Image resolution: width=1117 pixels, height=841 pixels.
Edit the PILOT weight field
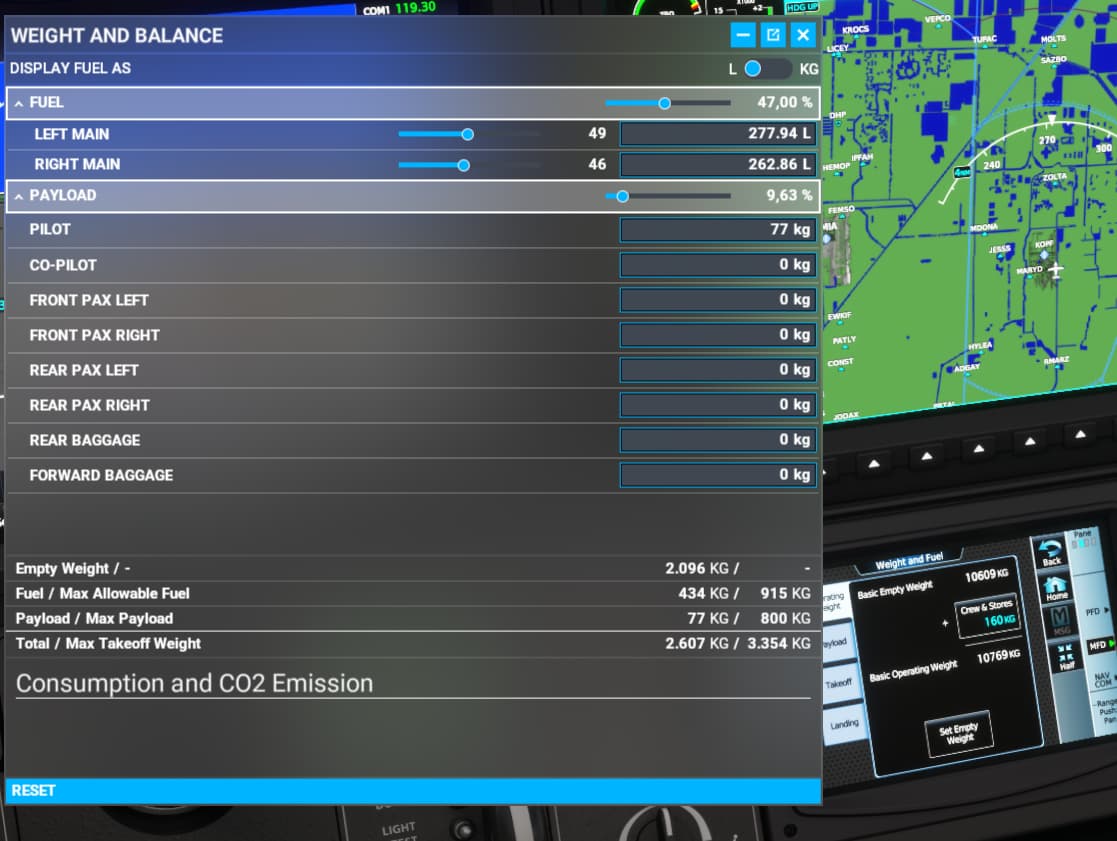[718, 230]
